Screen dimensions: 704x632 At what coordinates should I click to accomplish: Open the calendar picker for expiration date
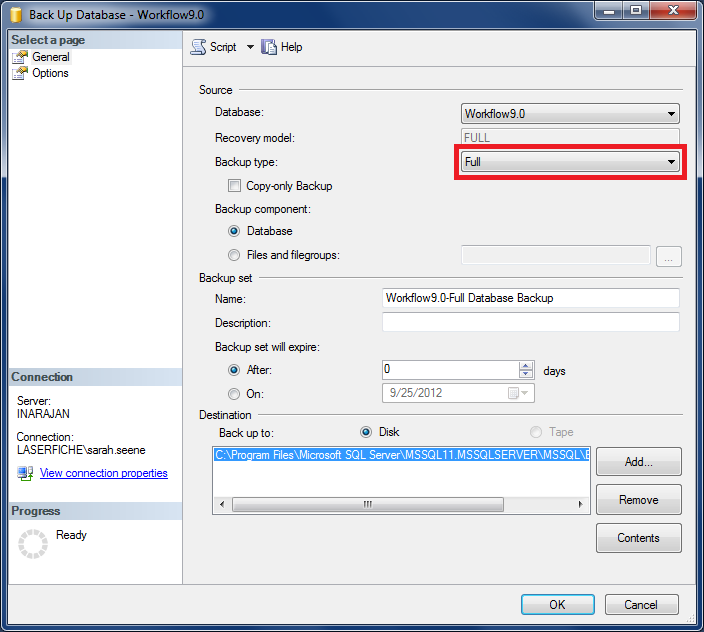pyautogui.click(x=513, y=394)
